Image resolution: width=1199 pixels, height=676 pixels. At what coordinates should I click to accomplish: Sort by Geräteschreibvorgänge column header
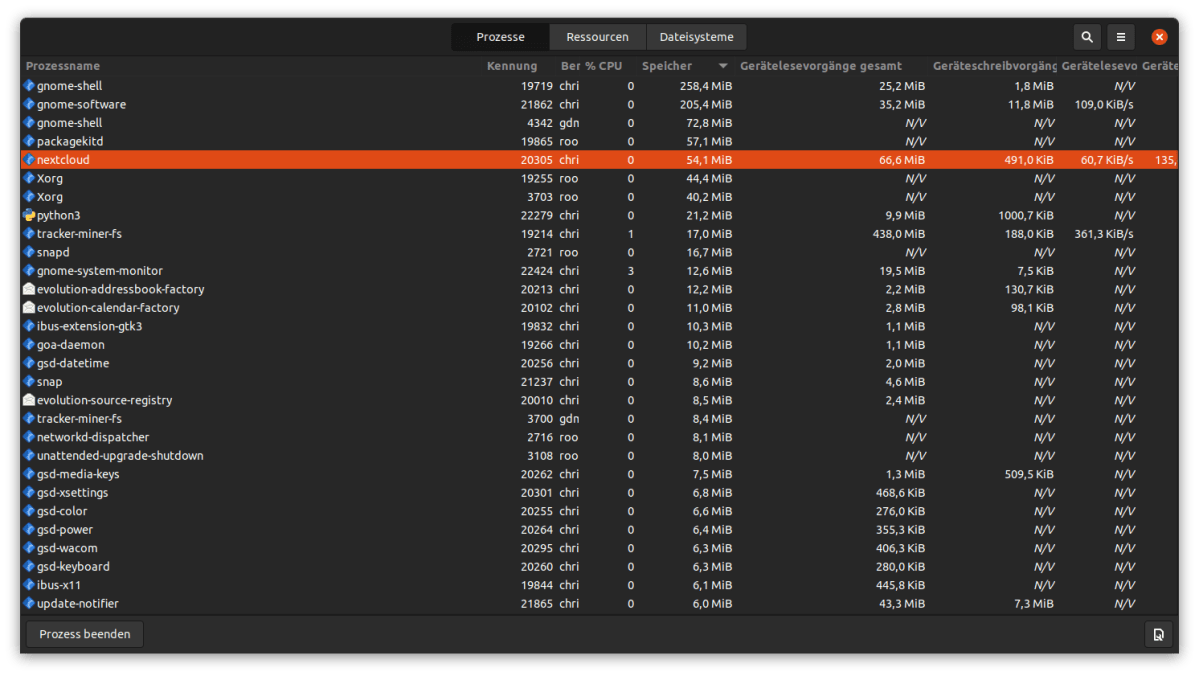point(994,66)
